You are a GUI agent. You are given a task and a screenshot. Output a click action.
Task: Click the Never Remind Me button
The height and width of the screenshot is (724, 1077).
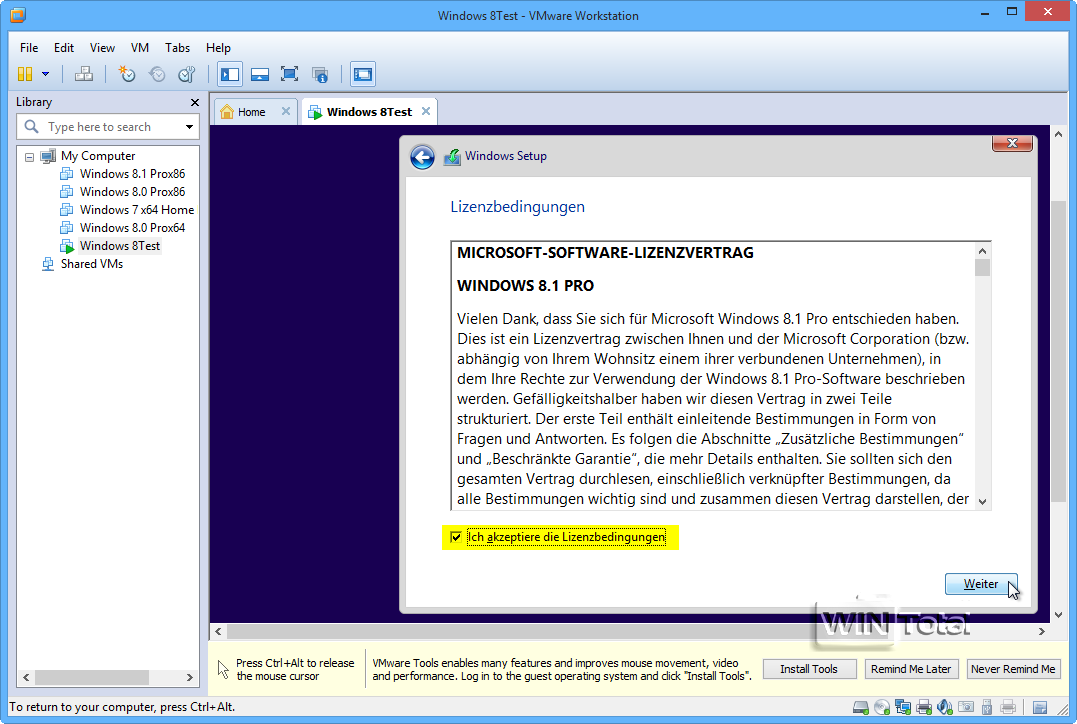pos(1013,669)
